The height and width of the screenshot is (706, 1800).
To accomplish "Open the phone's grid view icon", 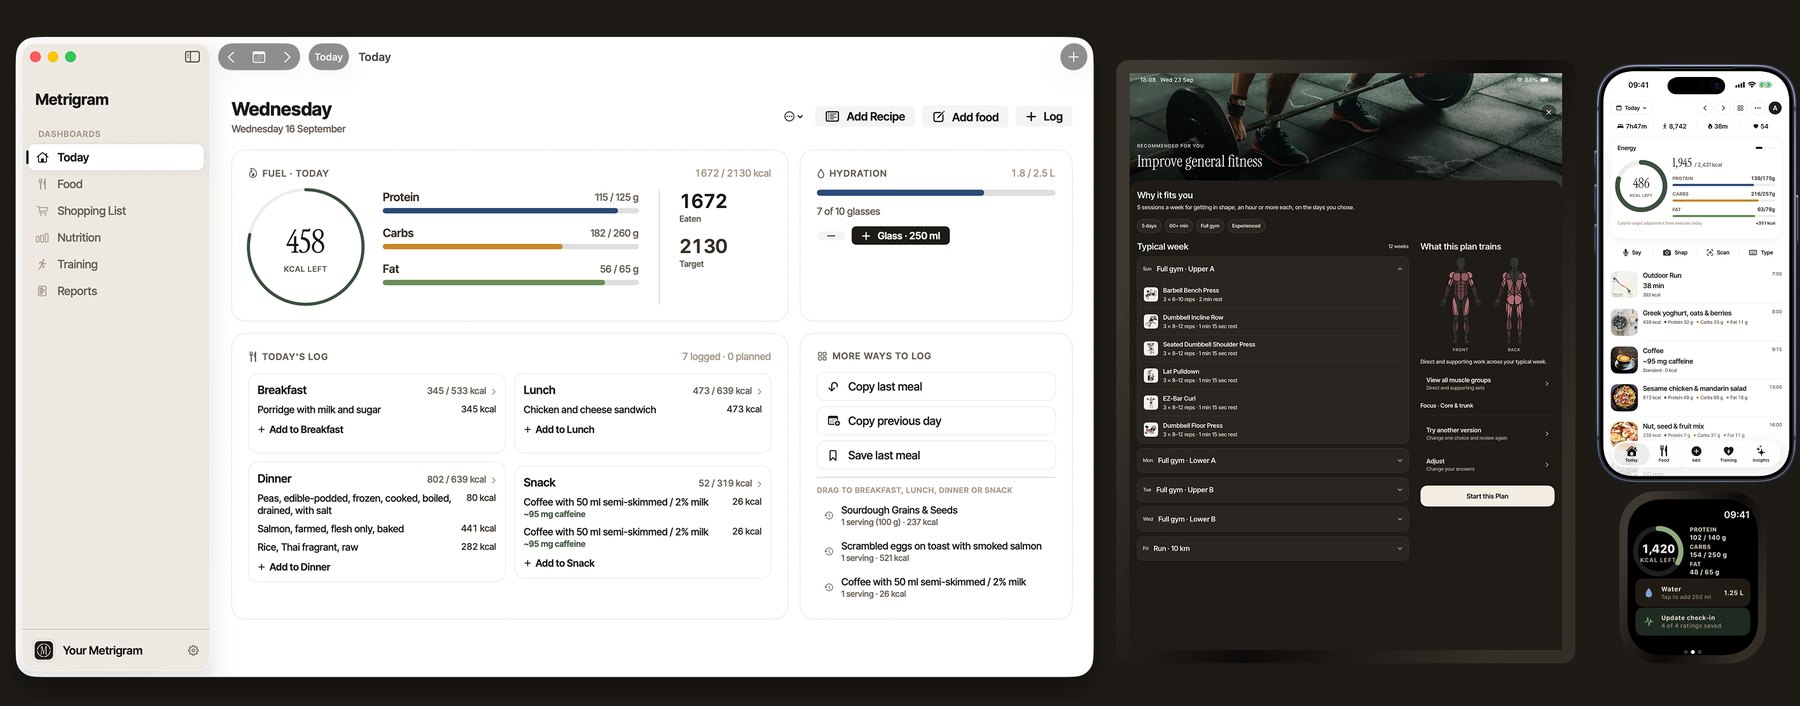I will pyautogui.click(x=1740, y=108).
